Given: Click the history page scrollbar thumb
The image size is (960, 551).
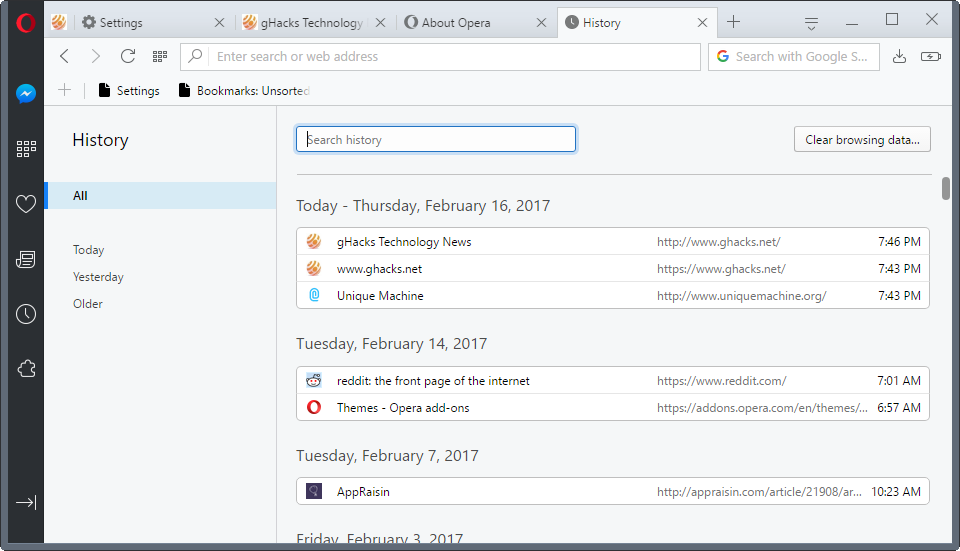Looking at the screenshot, I should 946,188.
